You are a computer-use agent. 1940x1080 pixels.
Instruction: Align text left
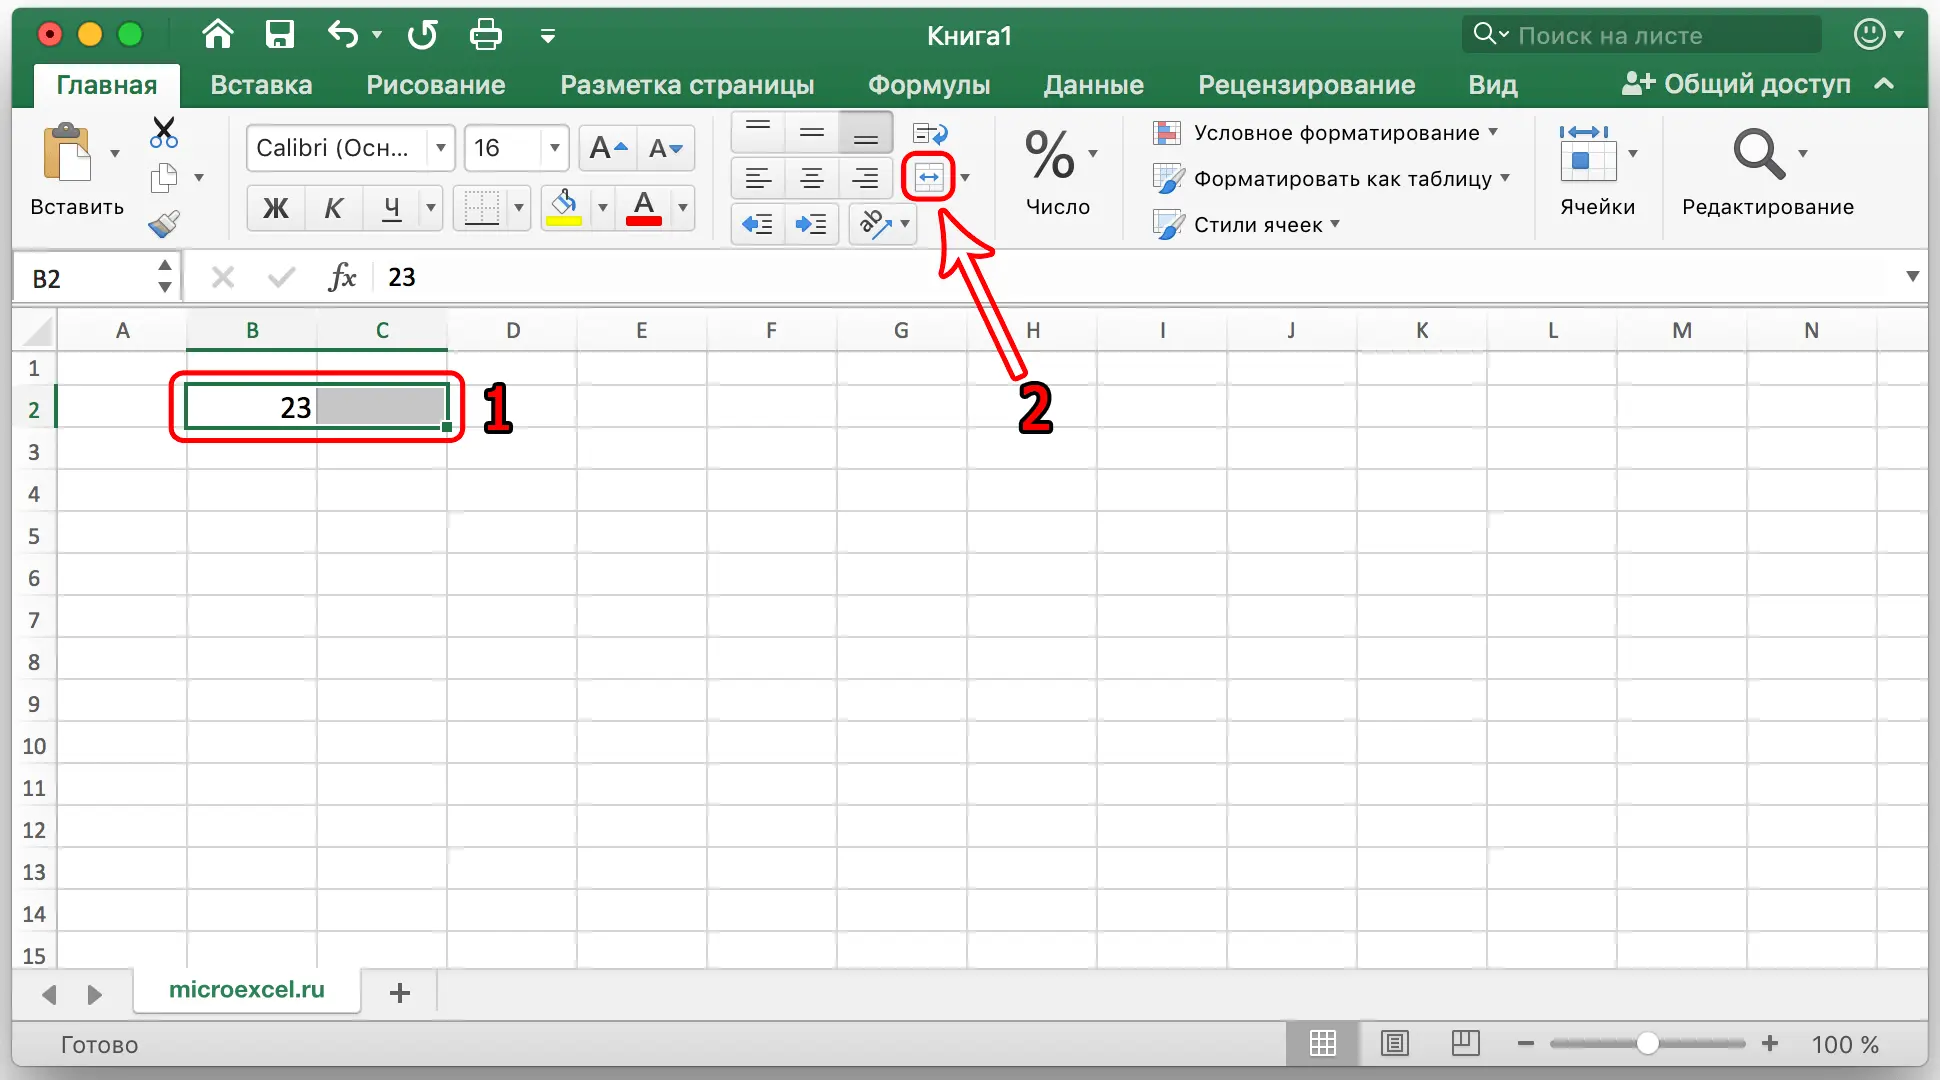[758, 179]
